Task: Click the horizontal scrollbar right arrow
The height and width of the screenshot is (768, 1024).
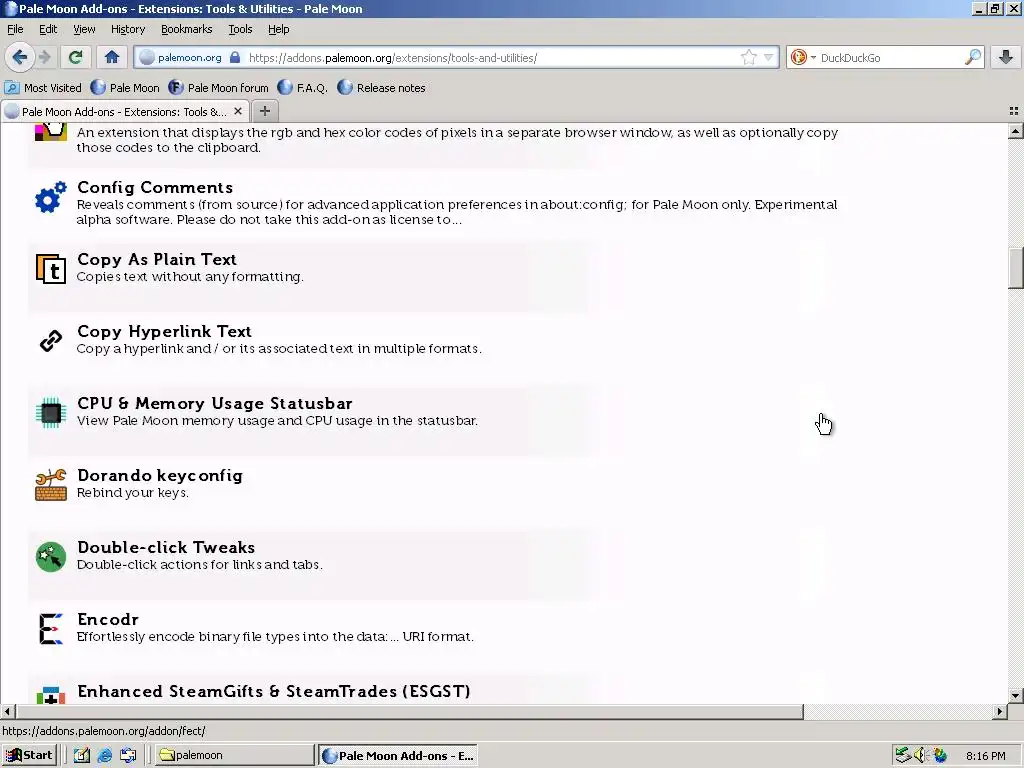Action: tap(1000, 711)
